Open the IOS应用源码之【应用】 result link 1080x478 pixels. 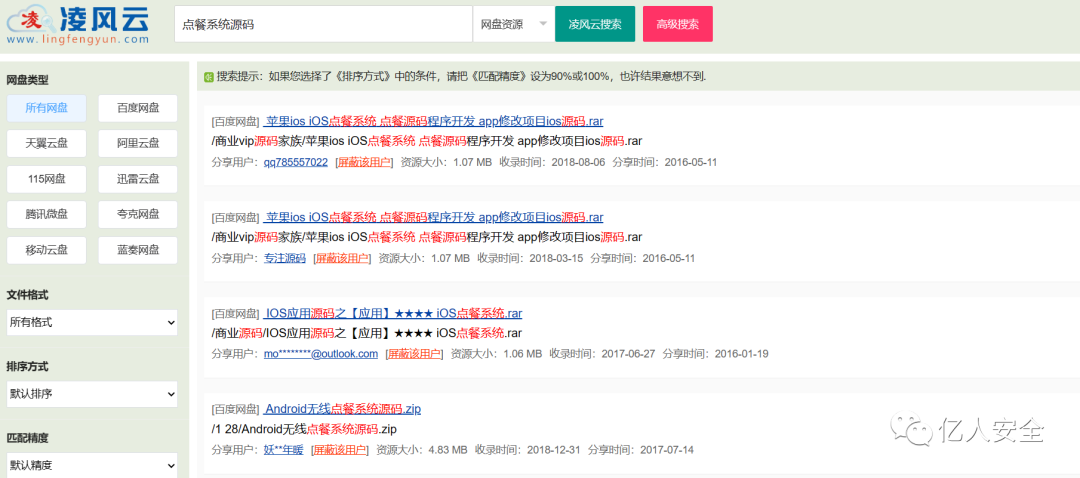pos(393,314)
